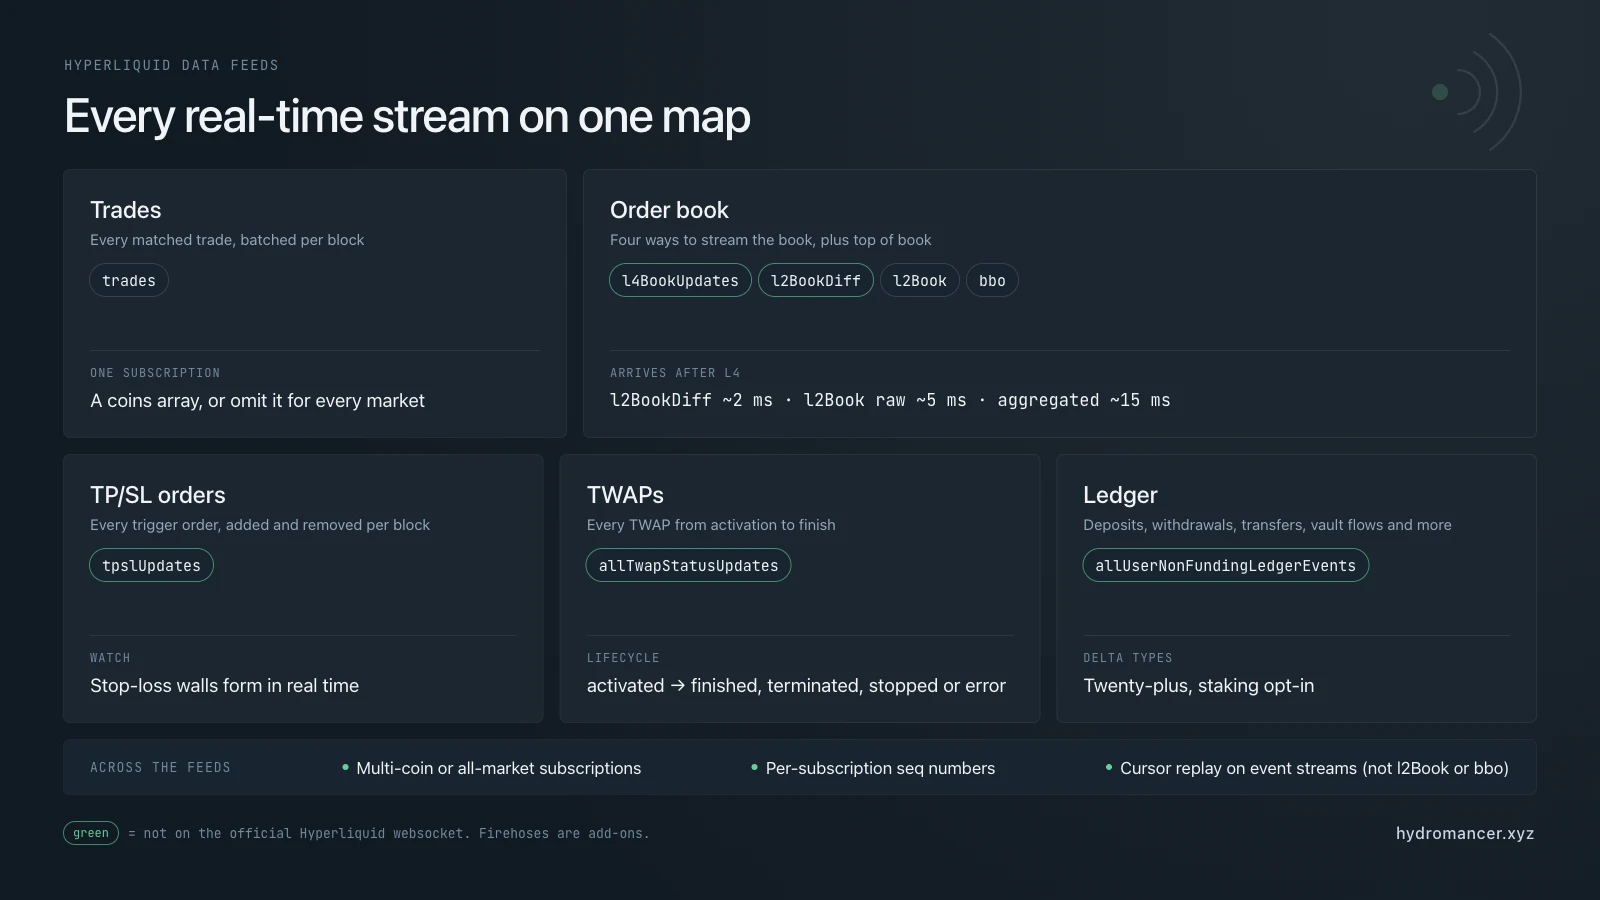Image resolution: width=1600 pixels, height=900 pixels.
Task: Click 'activated → finished, terminated' text
Action: tap(796, 686)
